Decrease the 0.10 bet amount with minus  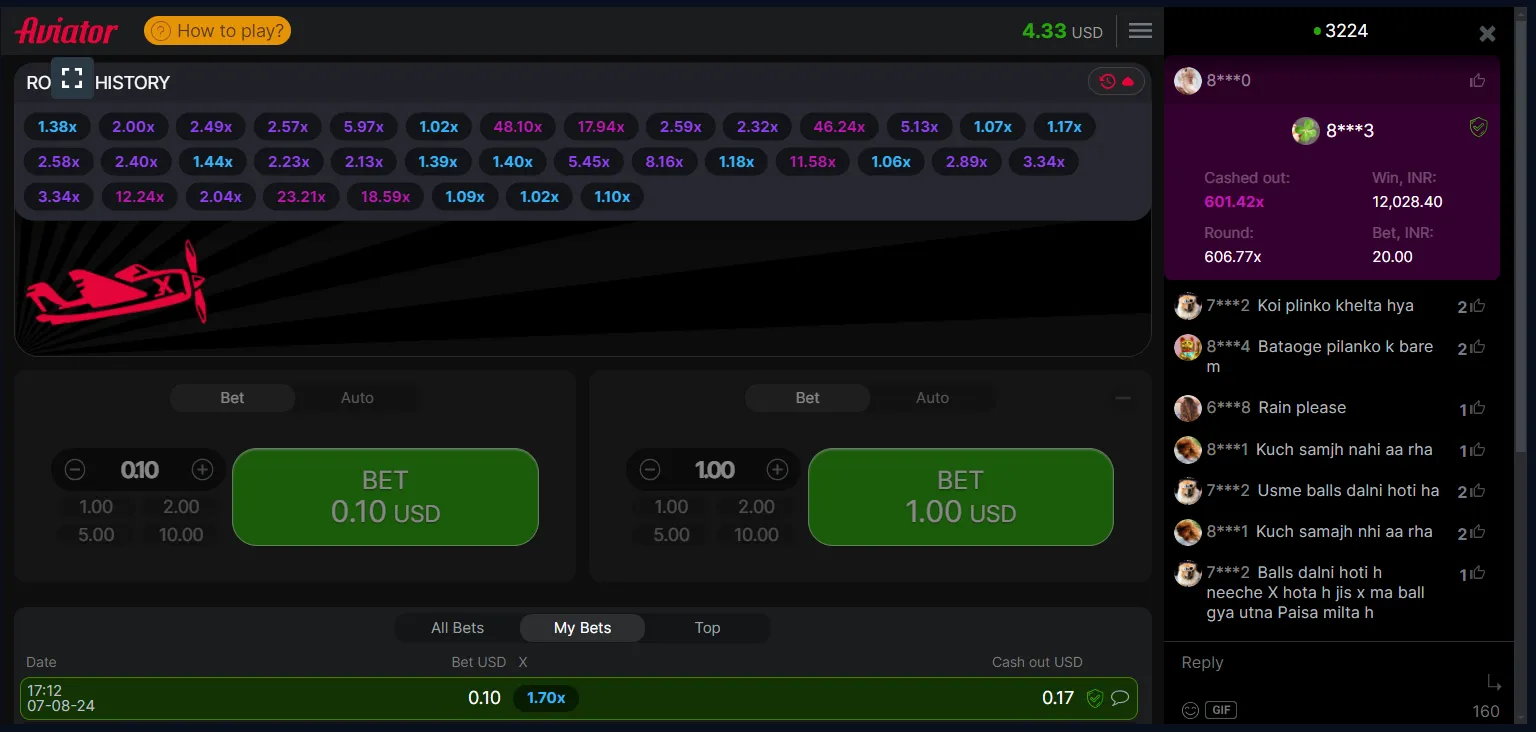coord(75,470)
